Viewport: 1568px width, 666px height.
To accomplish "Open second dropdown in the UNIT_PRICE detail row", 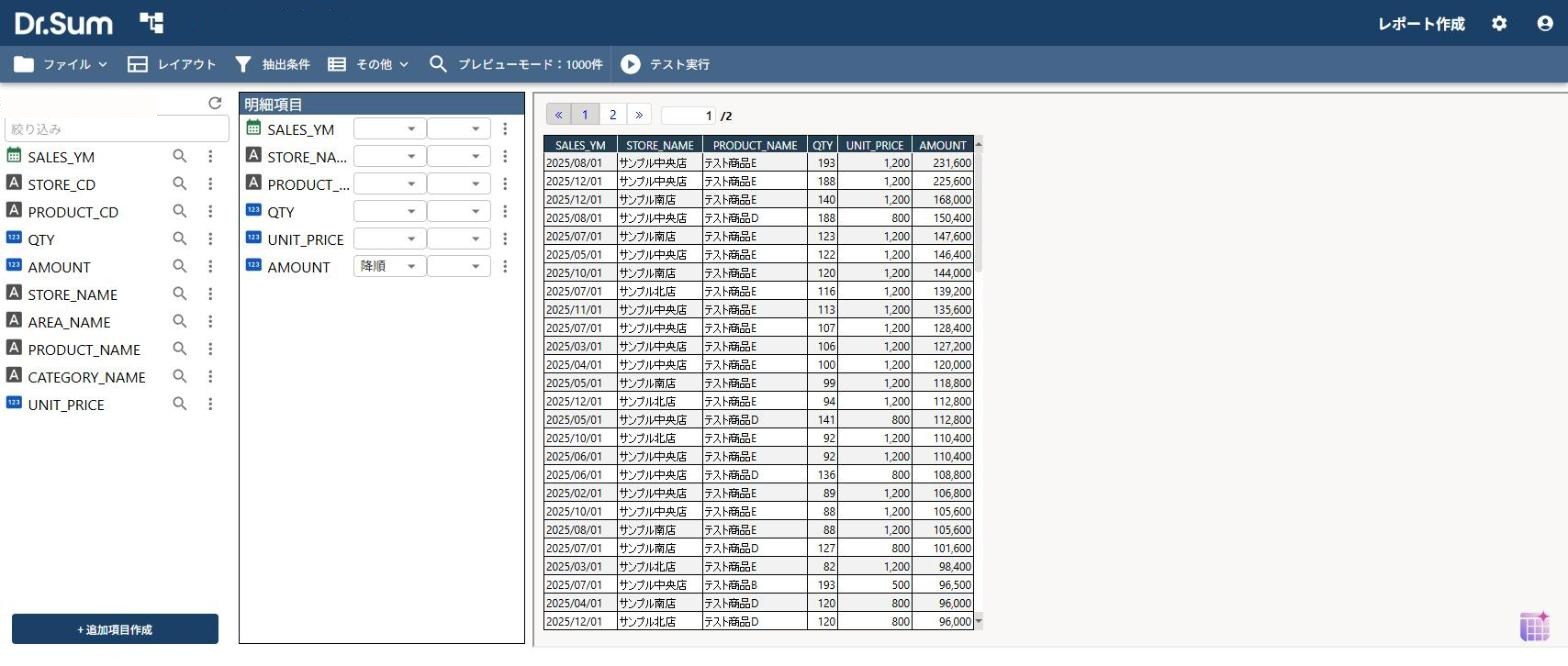I will pos(459,239).
